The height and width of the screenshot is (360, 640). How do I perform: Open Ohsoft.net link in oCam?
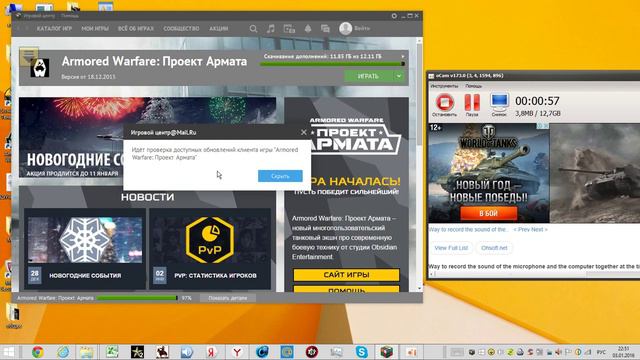(494, 248)
